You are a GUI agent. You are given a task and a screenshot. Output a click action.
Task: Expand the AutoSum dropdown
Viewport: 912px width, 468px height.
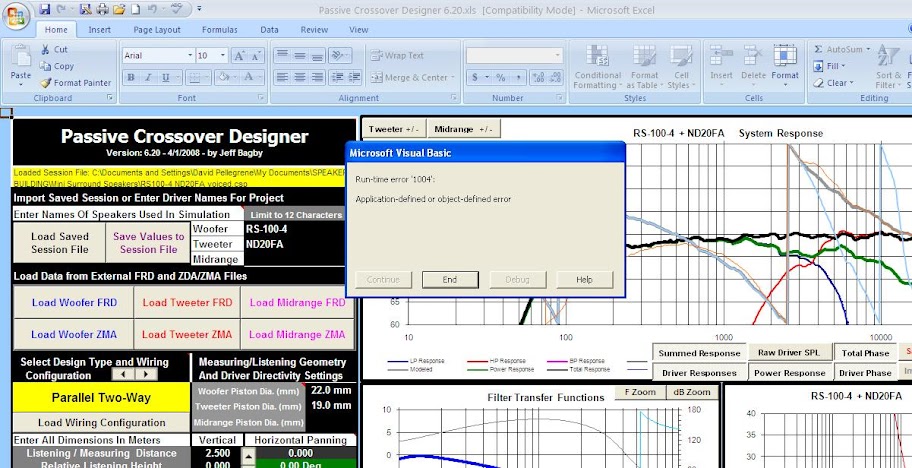868,49
